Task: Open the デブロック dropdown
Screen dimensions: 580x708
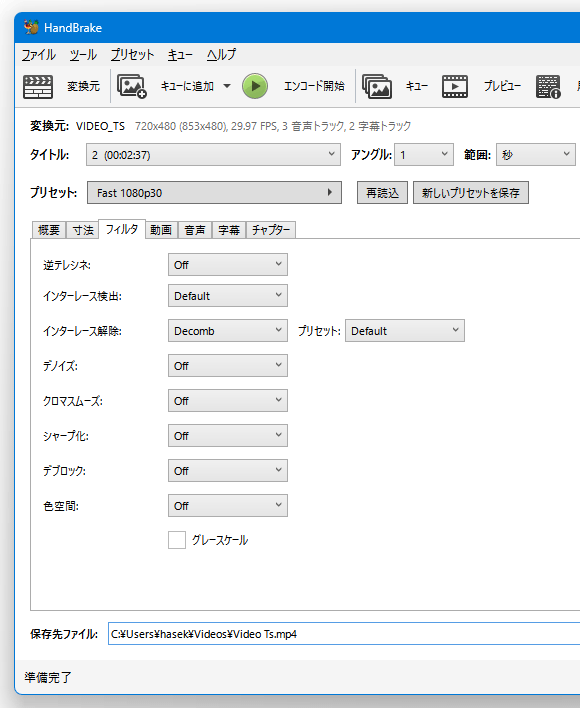Action: coord(227,470)
